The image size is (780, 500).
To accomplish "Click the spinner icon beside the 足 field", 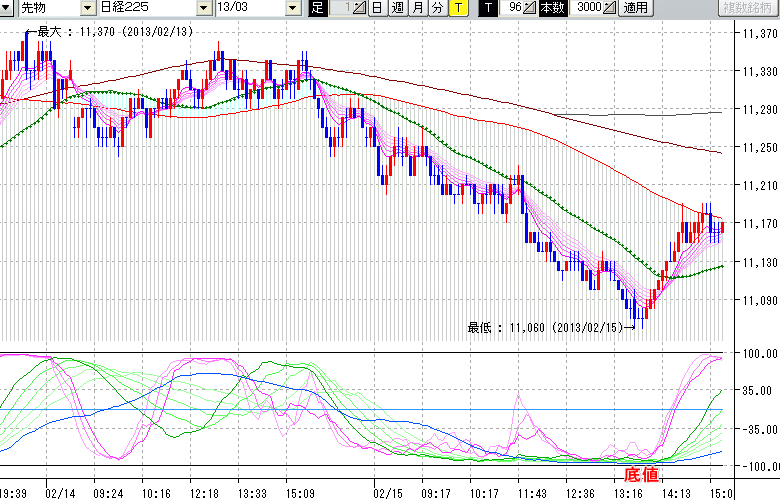I will point(361,8).
